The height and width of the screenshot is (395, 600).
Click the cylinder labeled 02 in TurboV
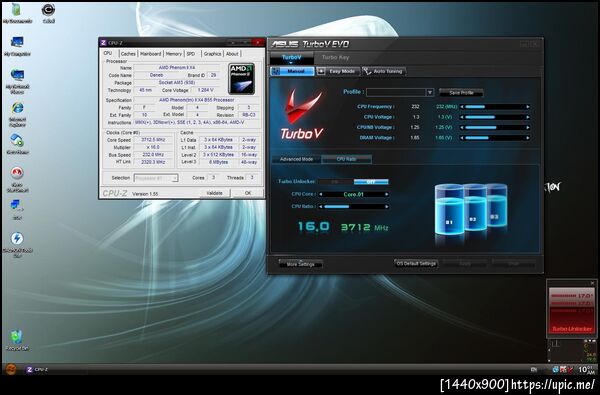[475, 208]
